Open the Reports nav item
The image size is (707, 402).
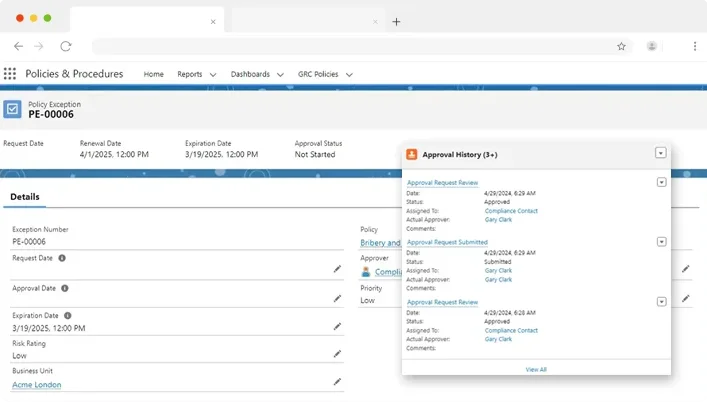[x=189, y=74]
